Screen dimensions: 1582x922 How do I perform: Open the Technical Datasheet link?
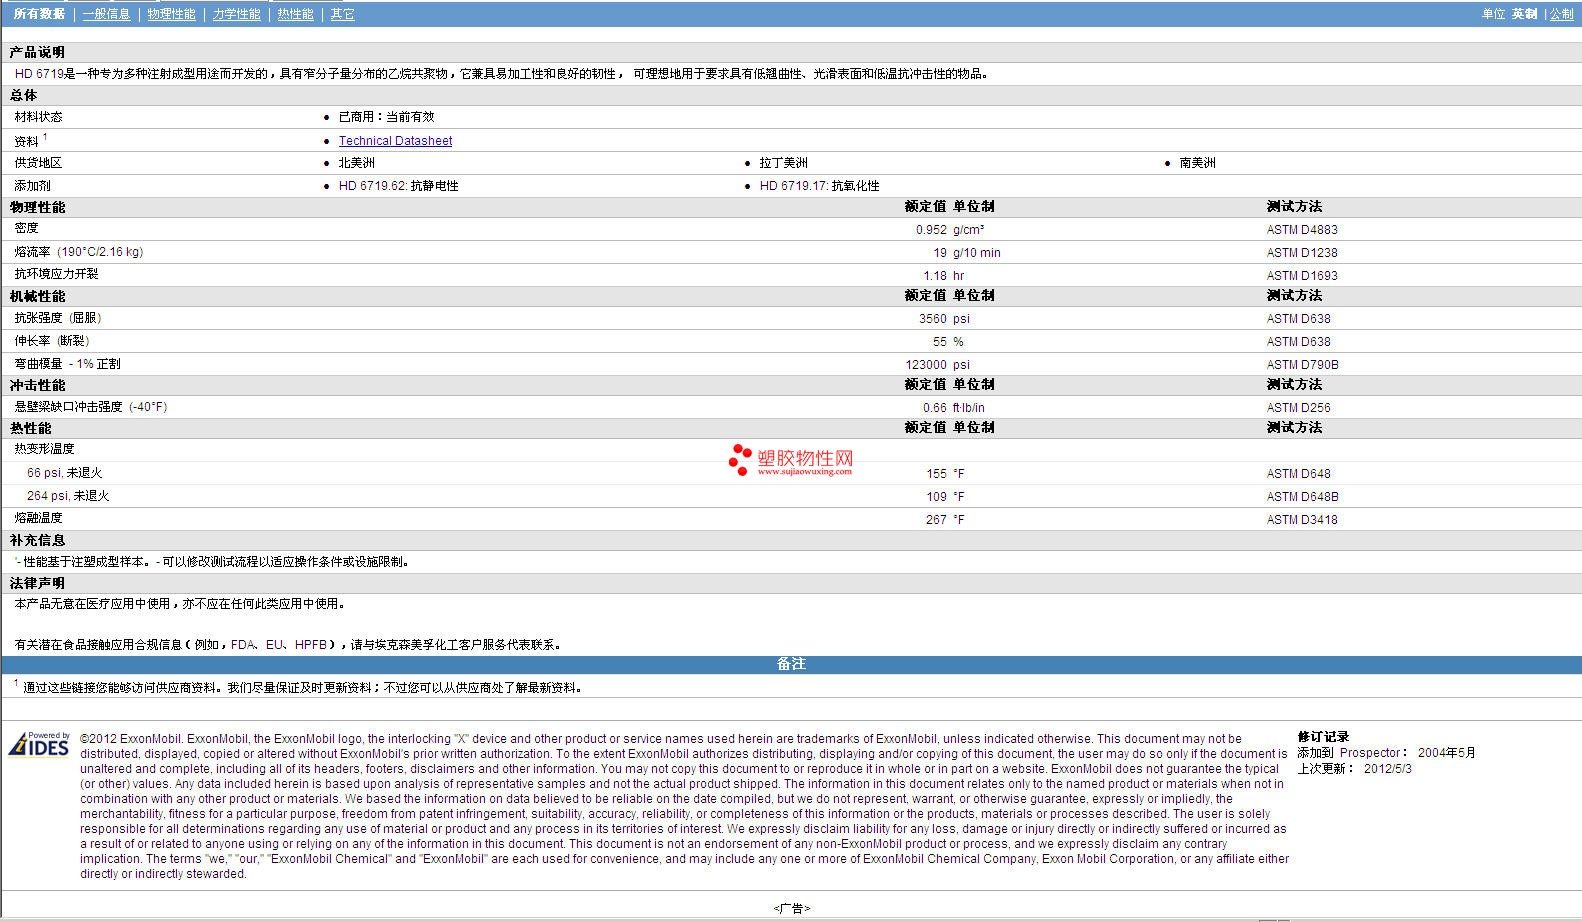click(395, 141)
